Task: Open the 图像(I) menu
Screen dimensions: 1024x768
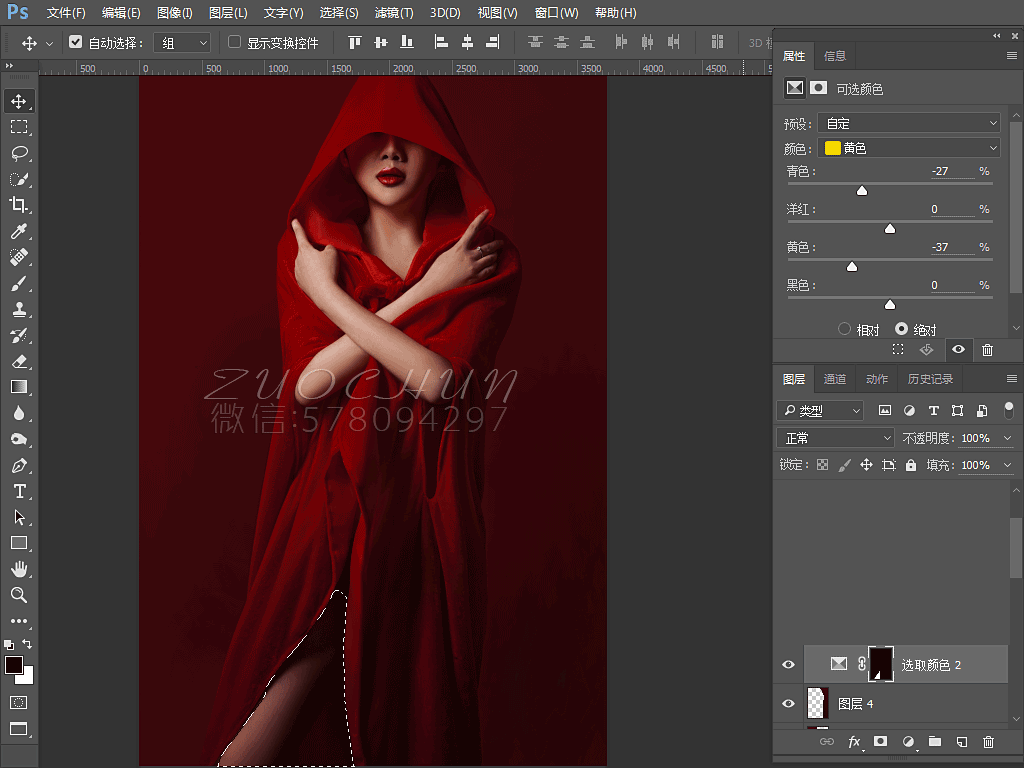Action: (x=174, y=12)
